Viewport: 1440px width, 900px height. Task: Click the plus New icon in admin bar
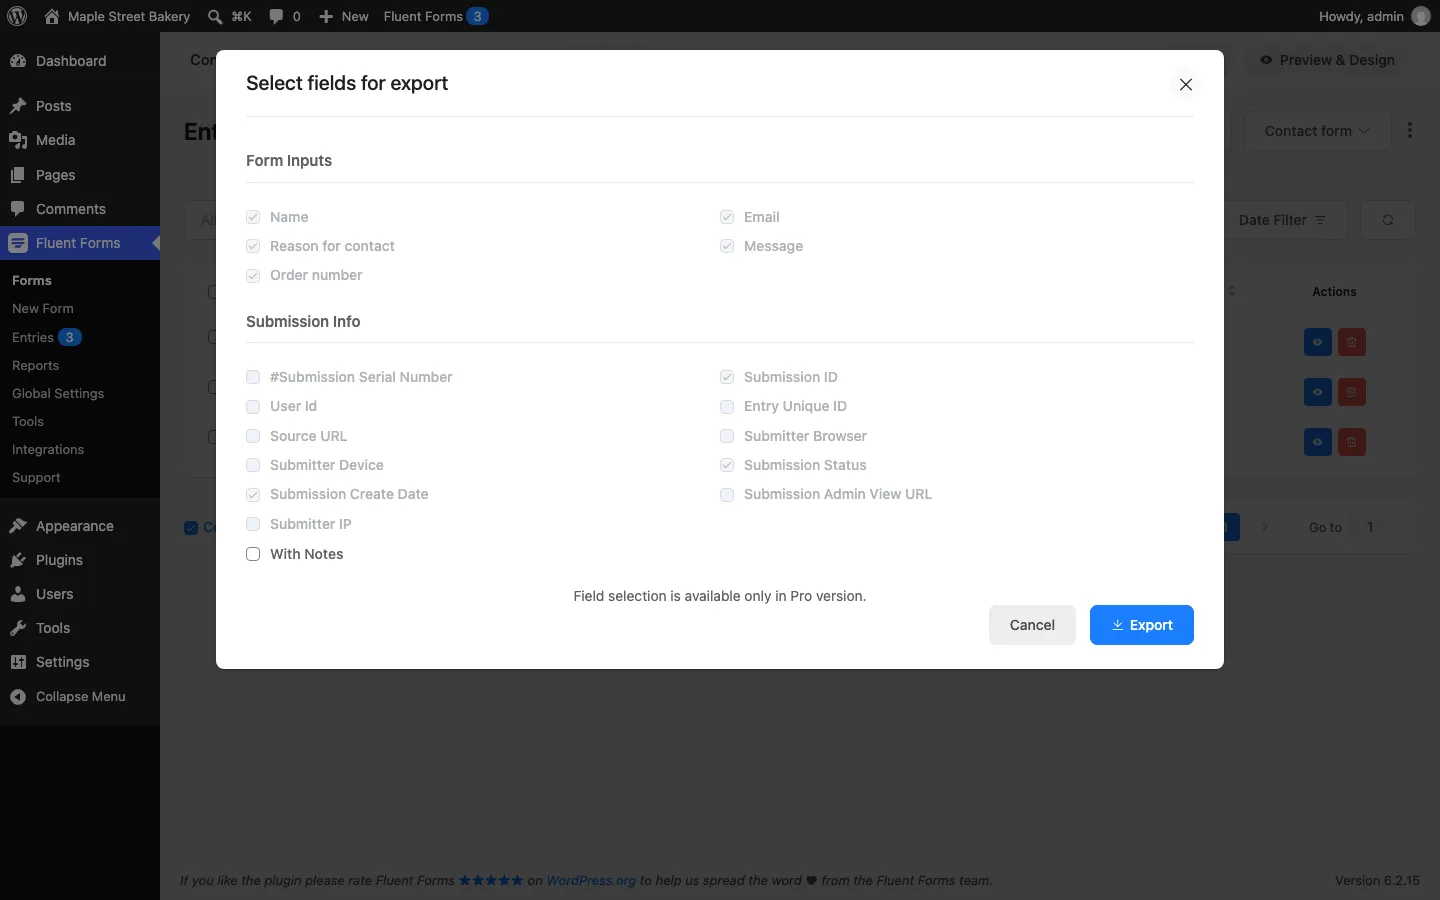click(x=326, y=16)
